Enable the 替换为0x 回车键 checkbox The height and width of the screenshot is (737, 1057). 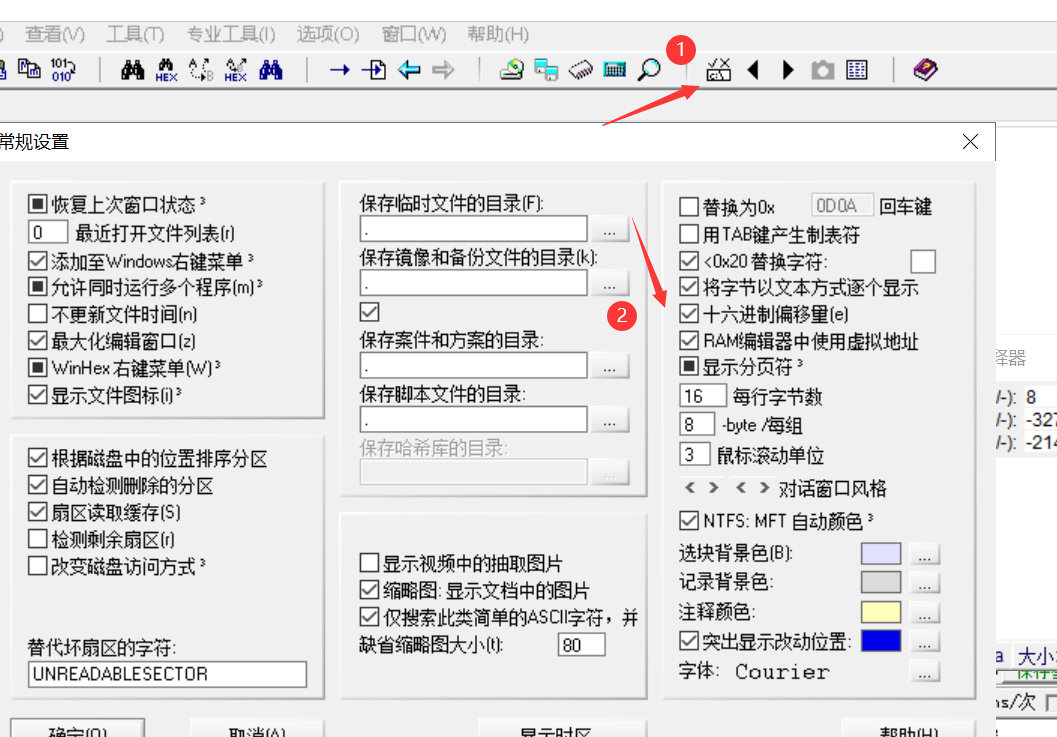(690, 204)
